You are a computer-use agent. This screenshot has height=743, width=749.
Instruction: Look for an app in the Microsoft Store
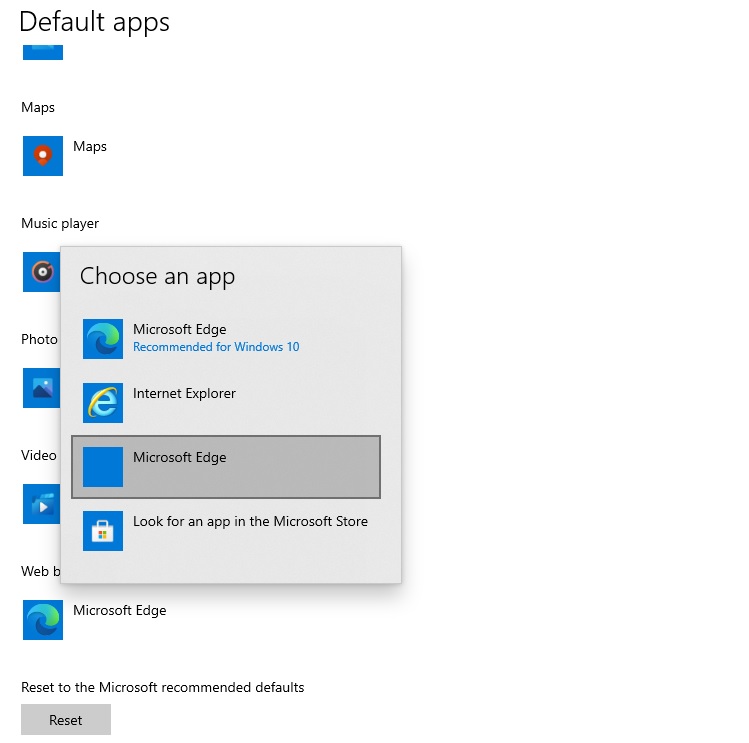(x=226, y=531)
